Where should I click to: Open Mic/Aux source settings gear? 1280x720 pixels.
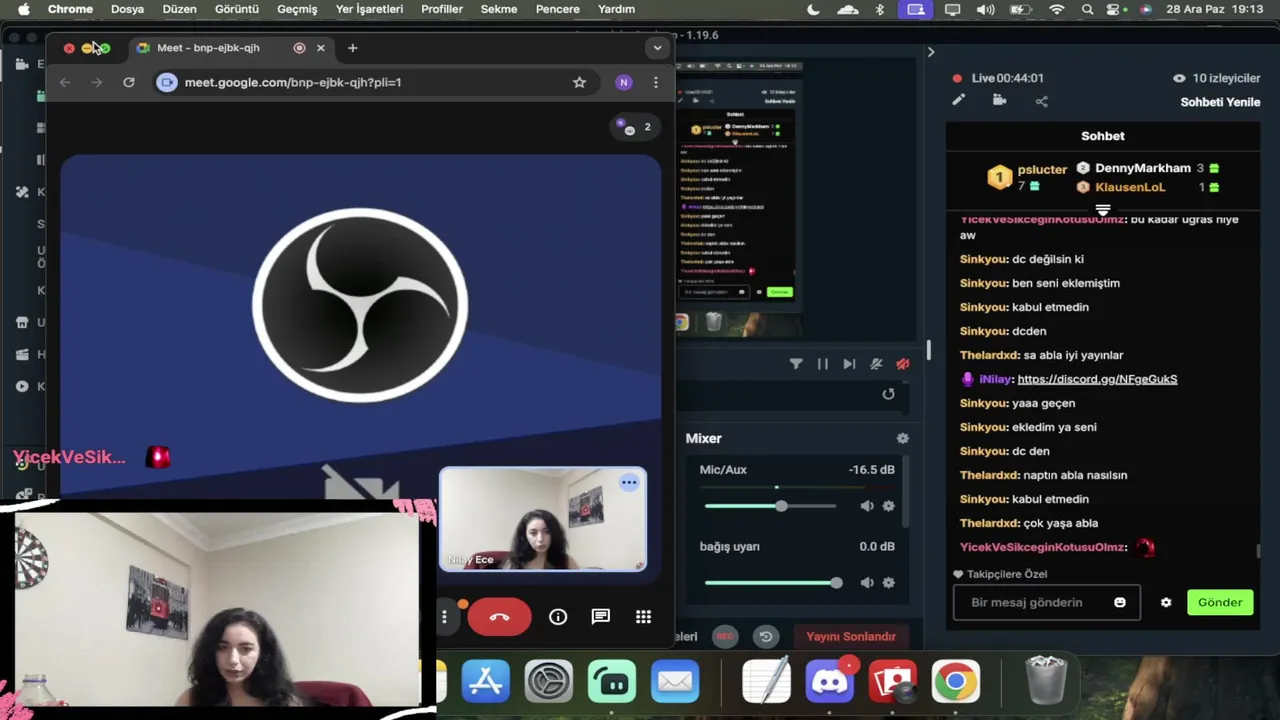888,506
